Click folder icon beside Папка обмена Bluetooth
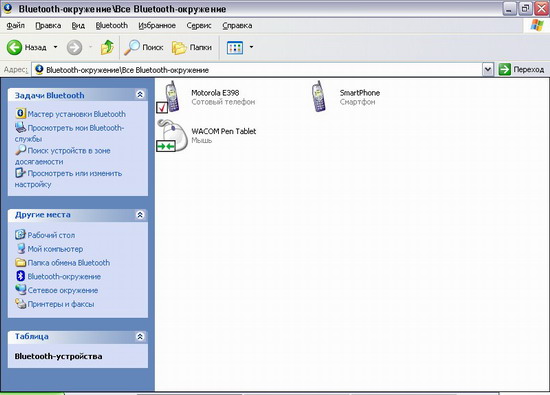The image size is (550, 395). pos(20,262)
